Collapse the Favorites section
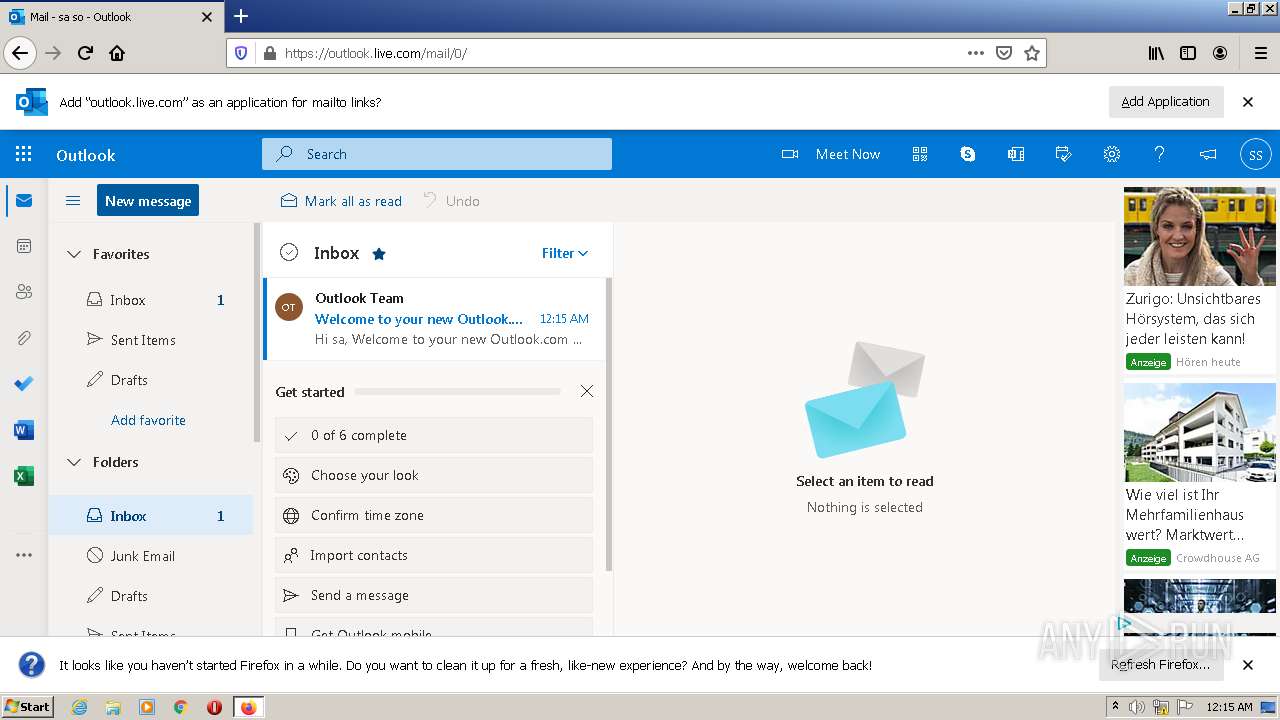The width and height of the screenshot is (1280, 720). tap(74, 254)
